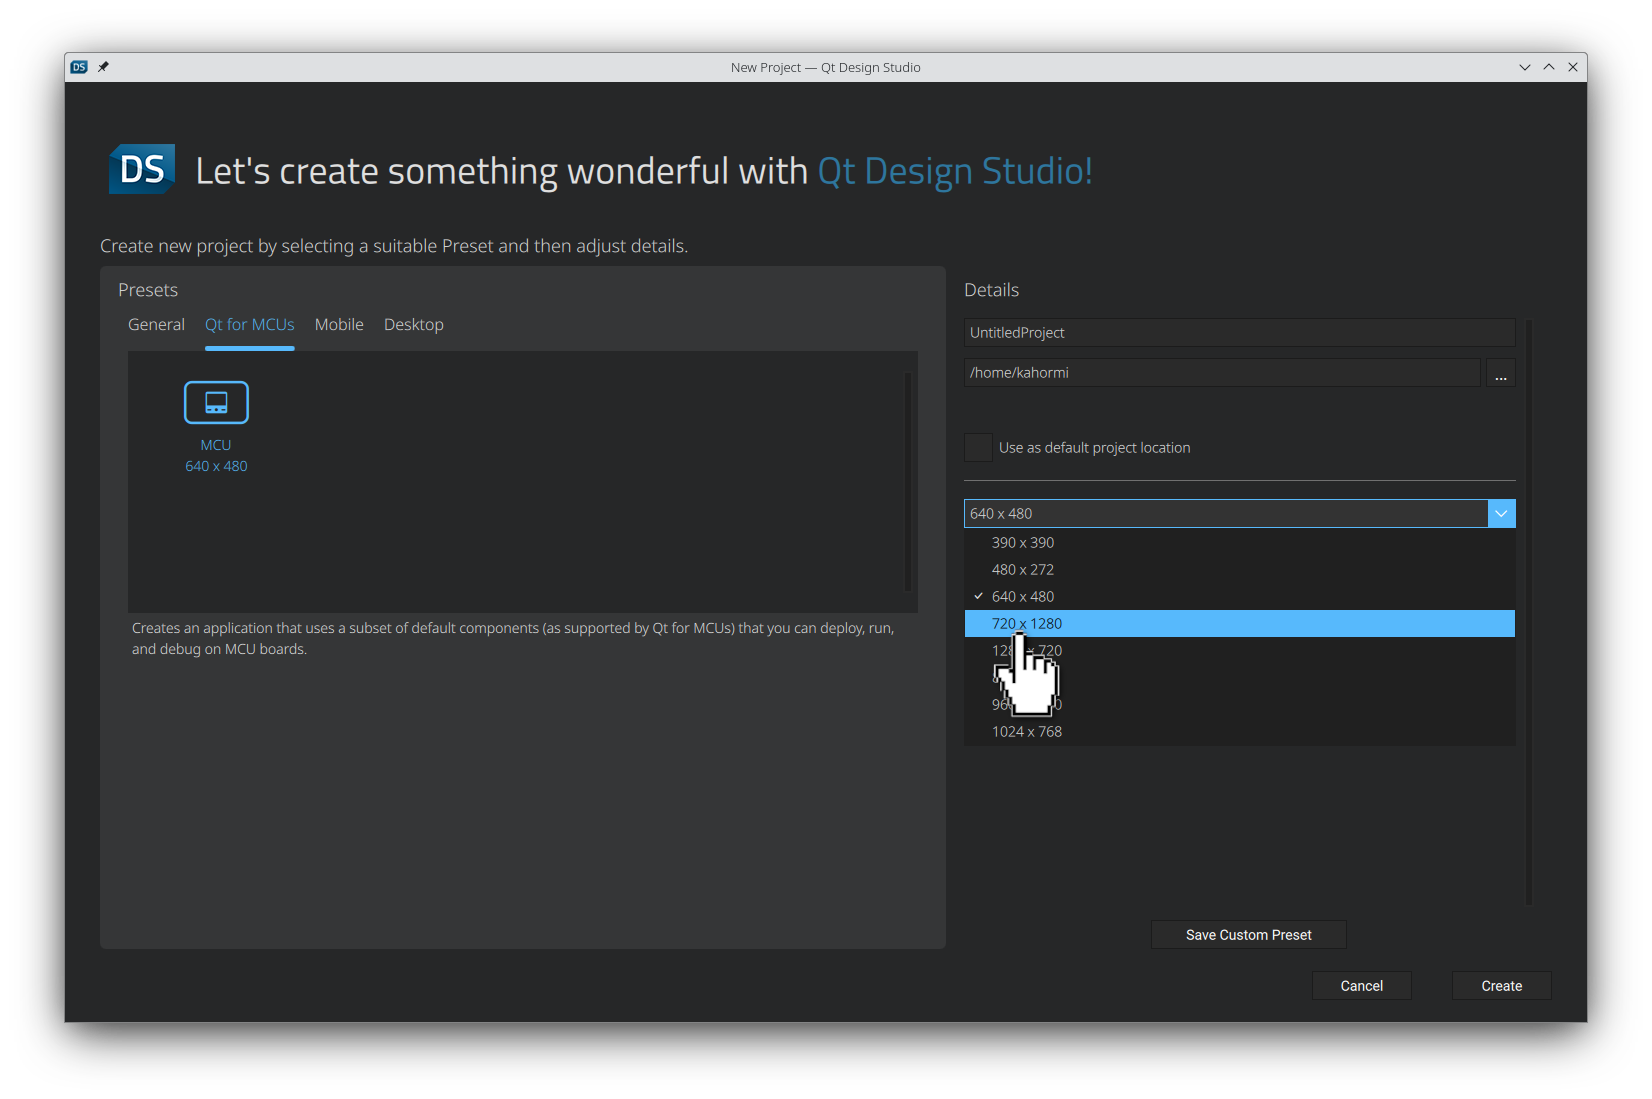
Task: Switch to the Mobile presets tab
Action: [339, 324]
